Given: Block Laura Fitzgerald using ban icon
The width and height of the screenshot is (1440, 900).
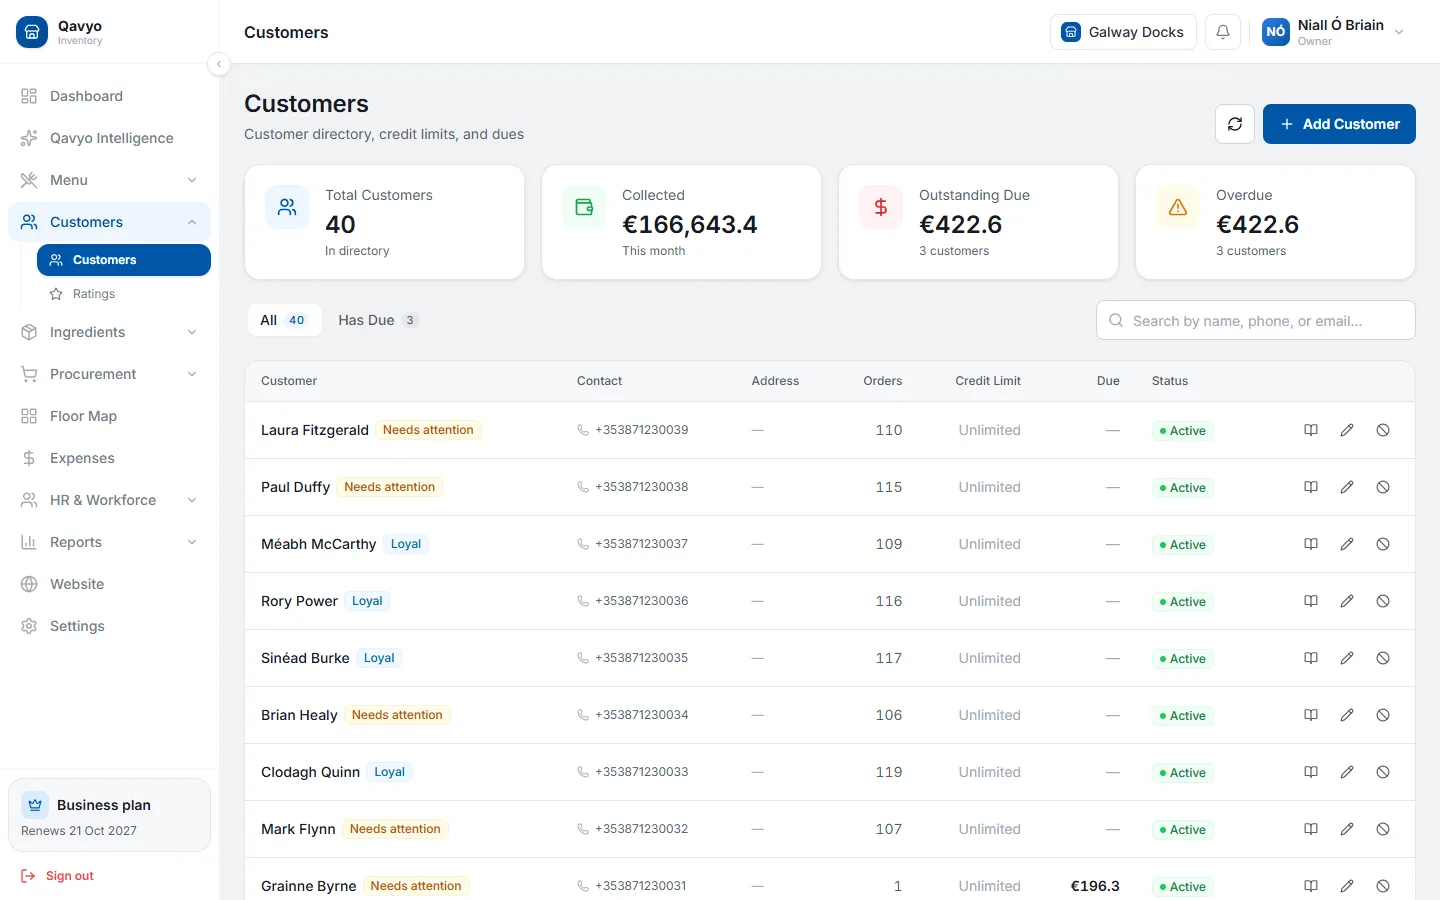Looking at the screenshot, I should [1383, 430].
